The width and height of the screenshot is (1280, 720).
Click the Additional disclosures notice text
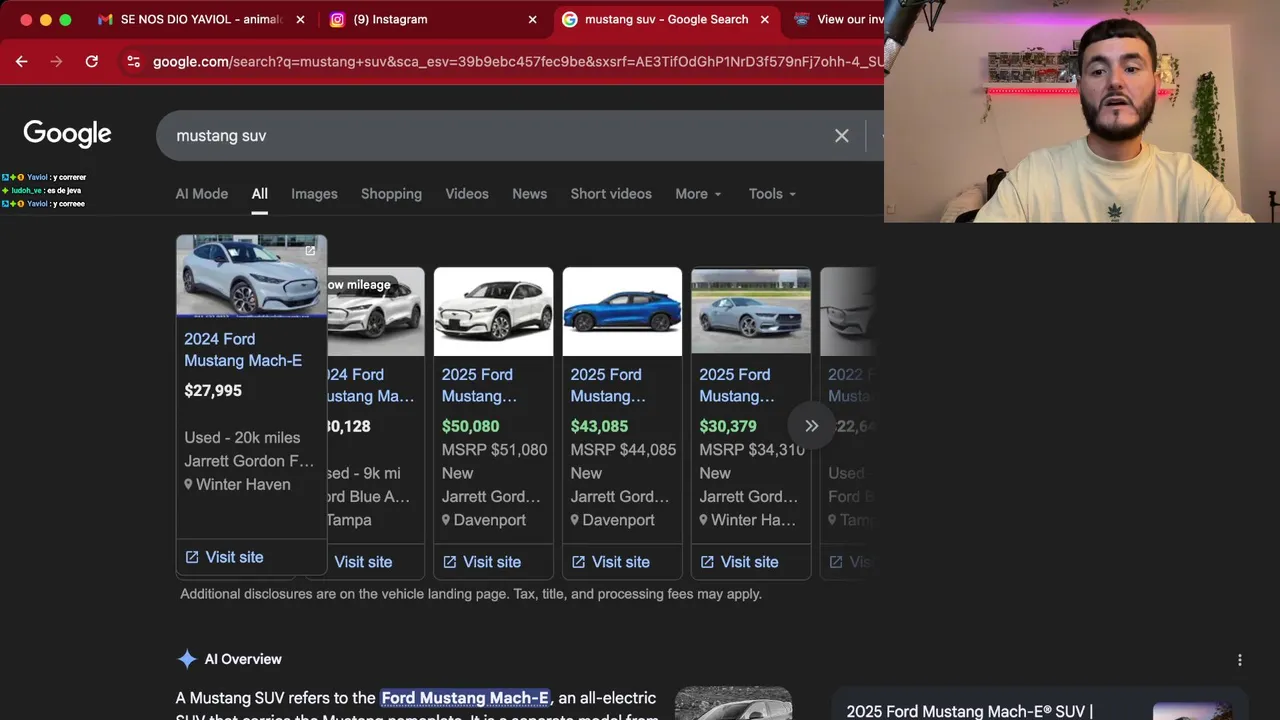[471, 594]
